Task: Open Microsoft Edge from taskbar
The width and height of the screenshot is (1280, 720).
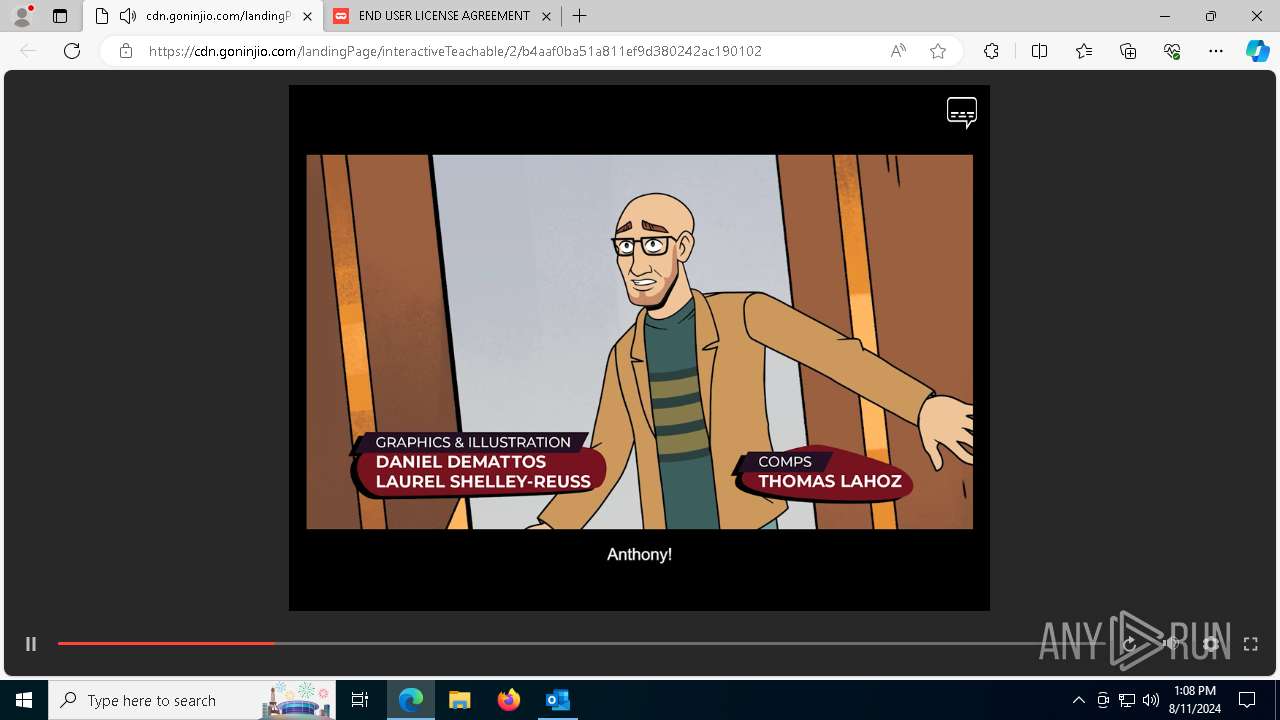Action: tap(411, 700)
